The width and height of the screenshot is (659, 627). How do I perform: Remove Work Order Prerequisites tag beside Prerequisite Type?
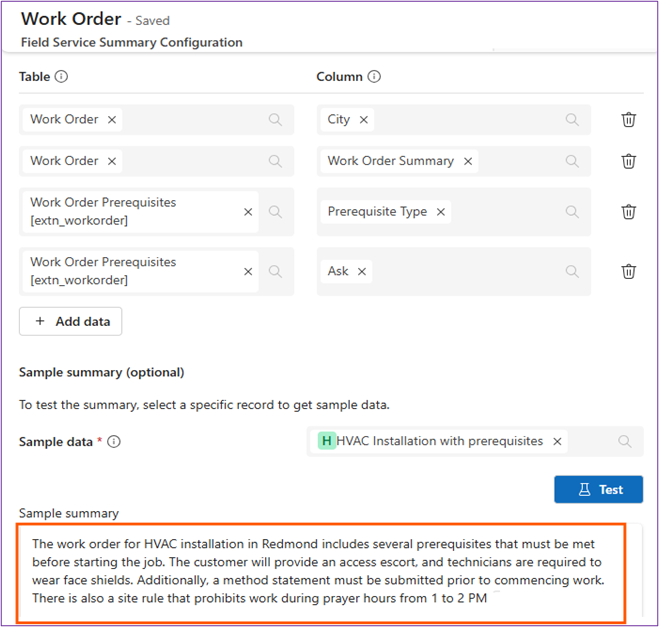pyautogui.click(x=248, y=212)
